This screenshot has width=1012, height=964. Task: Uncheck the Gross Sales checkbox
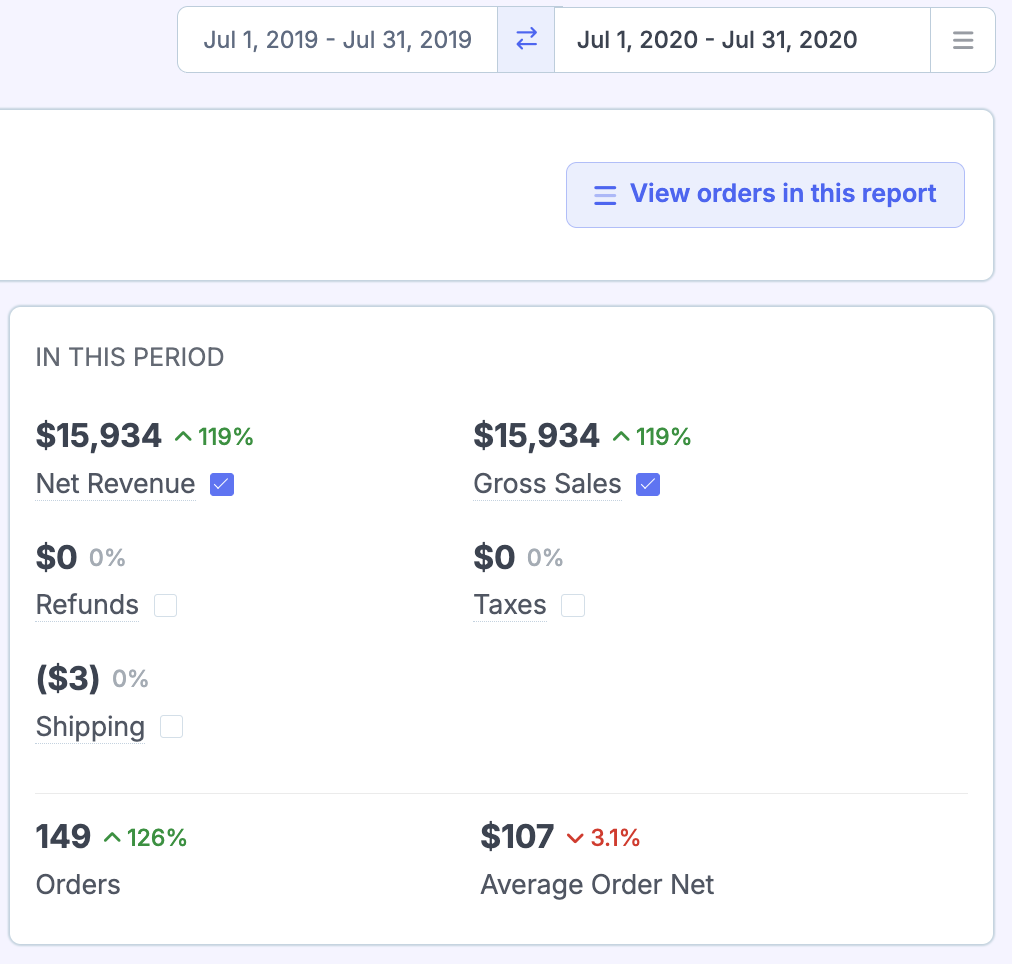[x=649, y=485]
